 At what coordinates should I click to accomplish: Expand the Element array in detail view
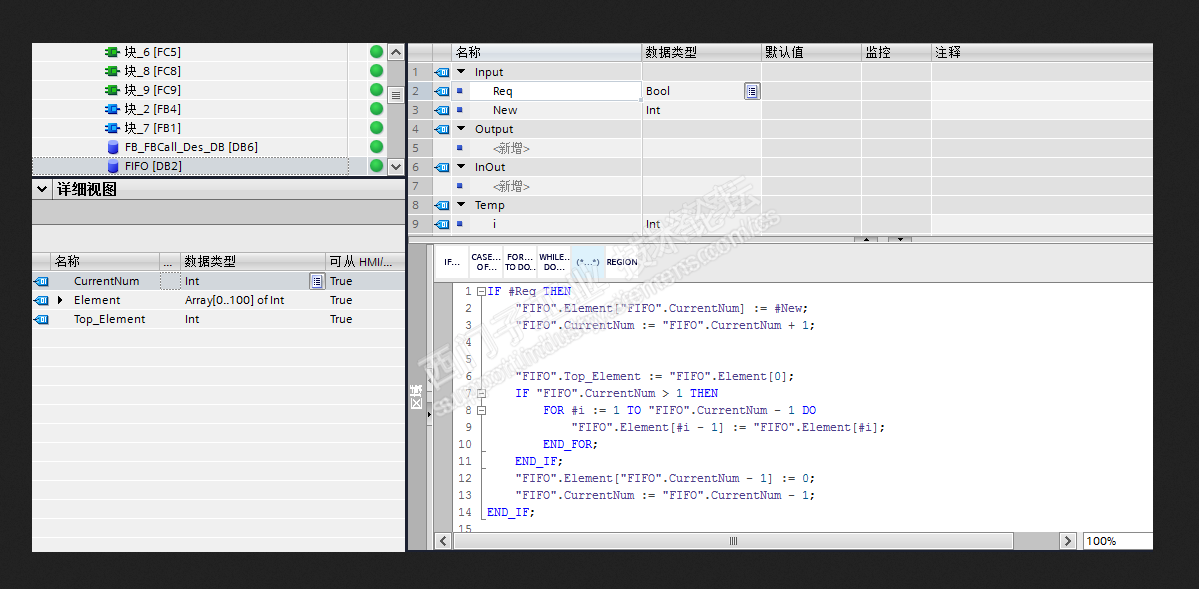tap(60, 301)
